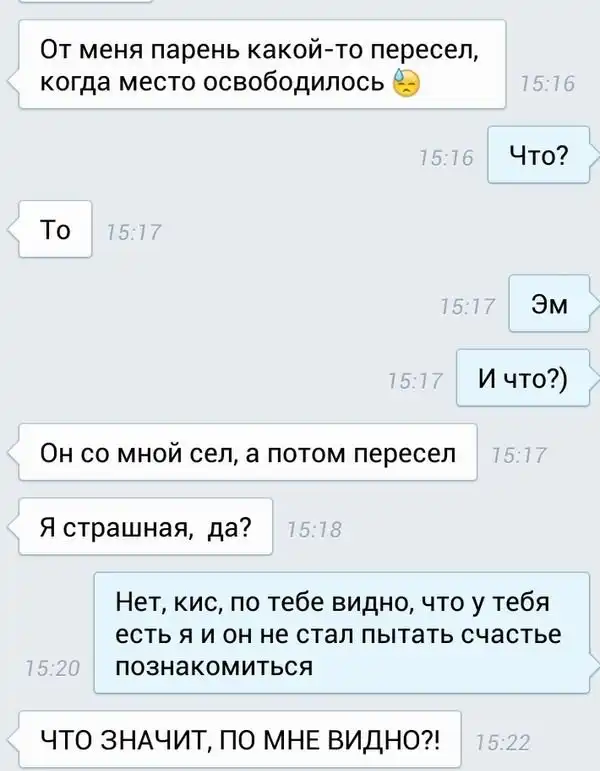This screenshot has height=771, width=600.
Task: Tap the 15:17 timestamp beside 'Эм'
Action: tap(467, 307)
